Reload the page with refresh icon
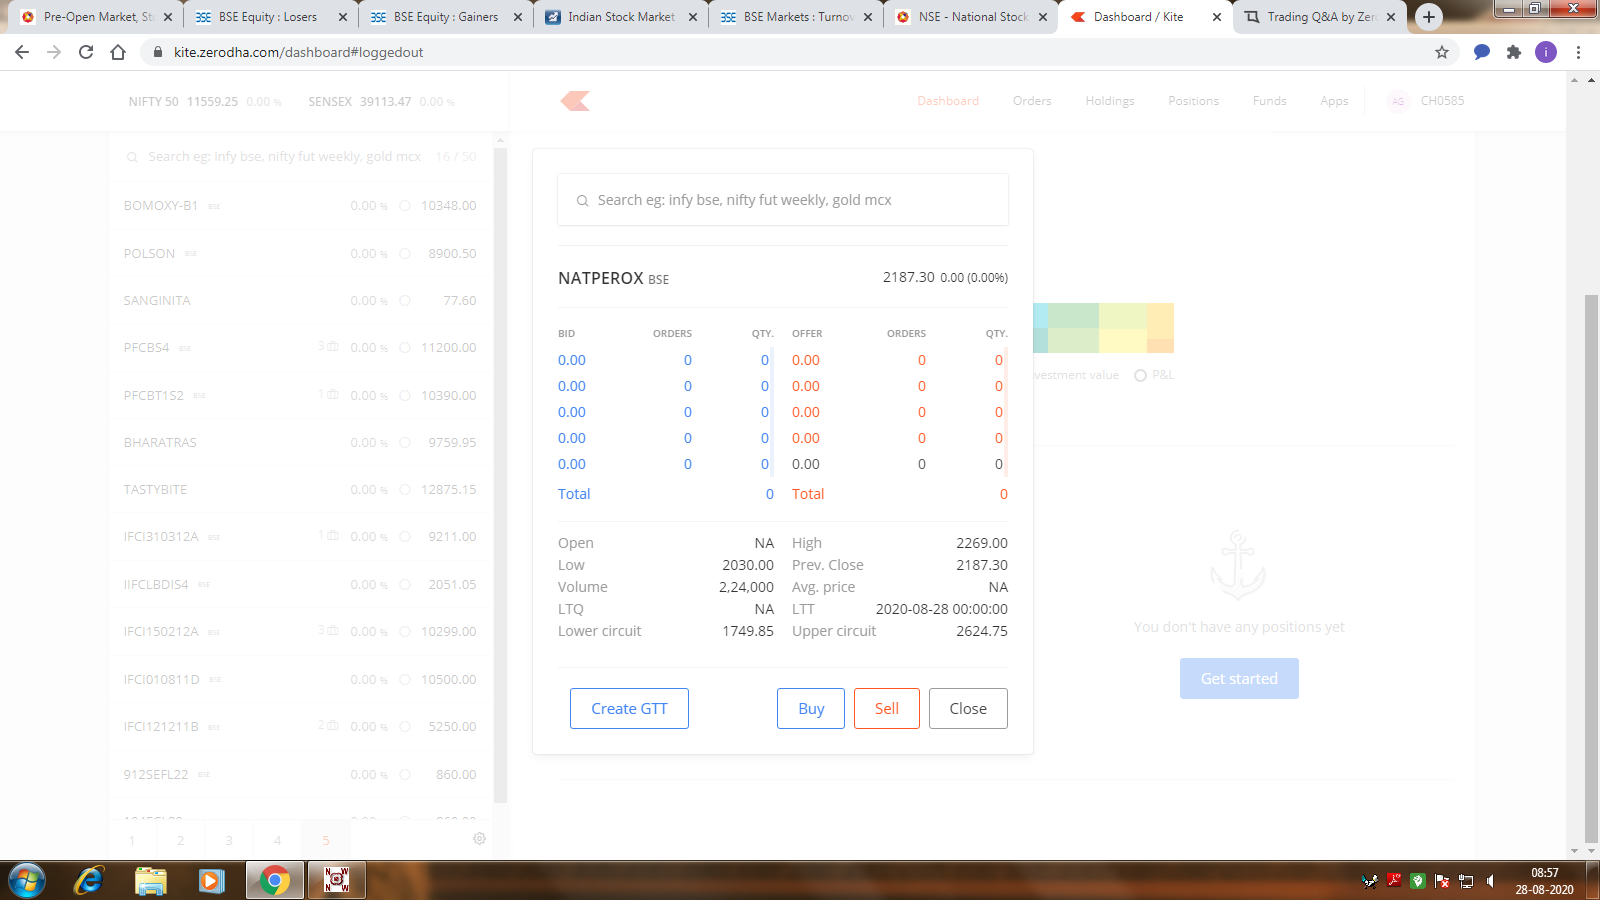Screen dimensions: 1600x900 86,52
